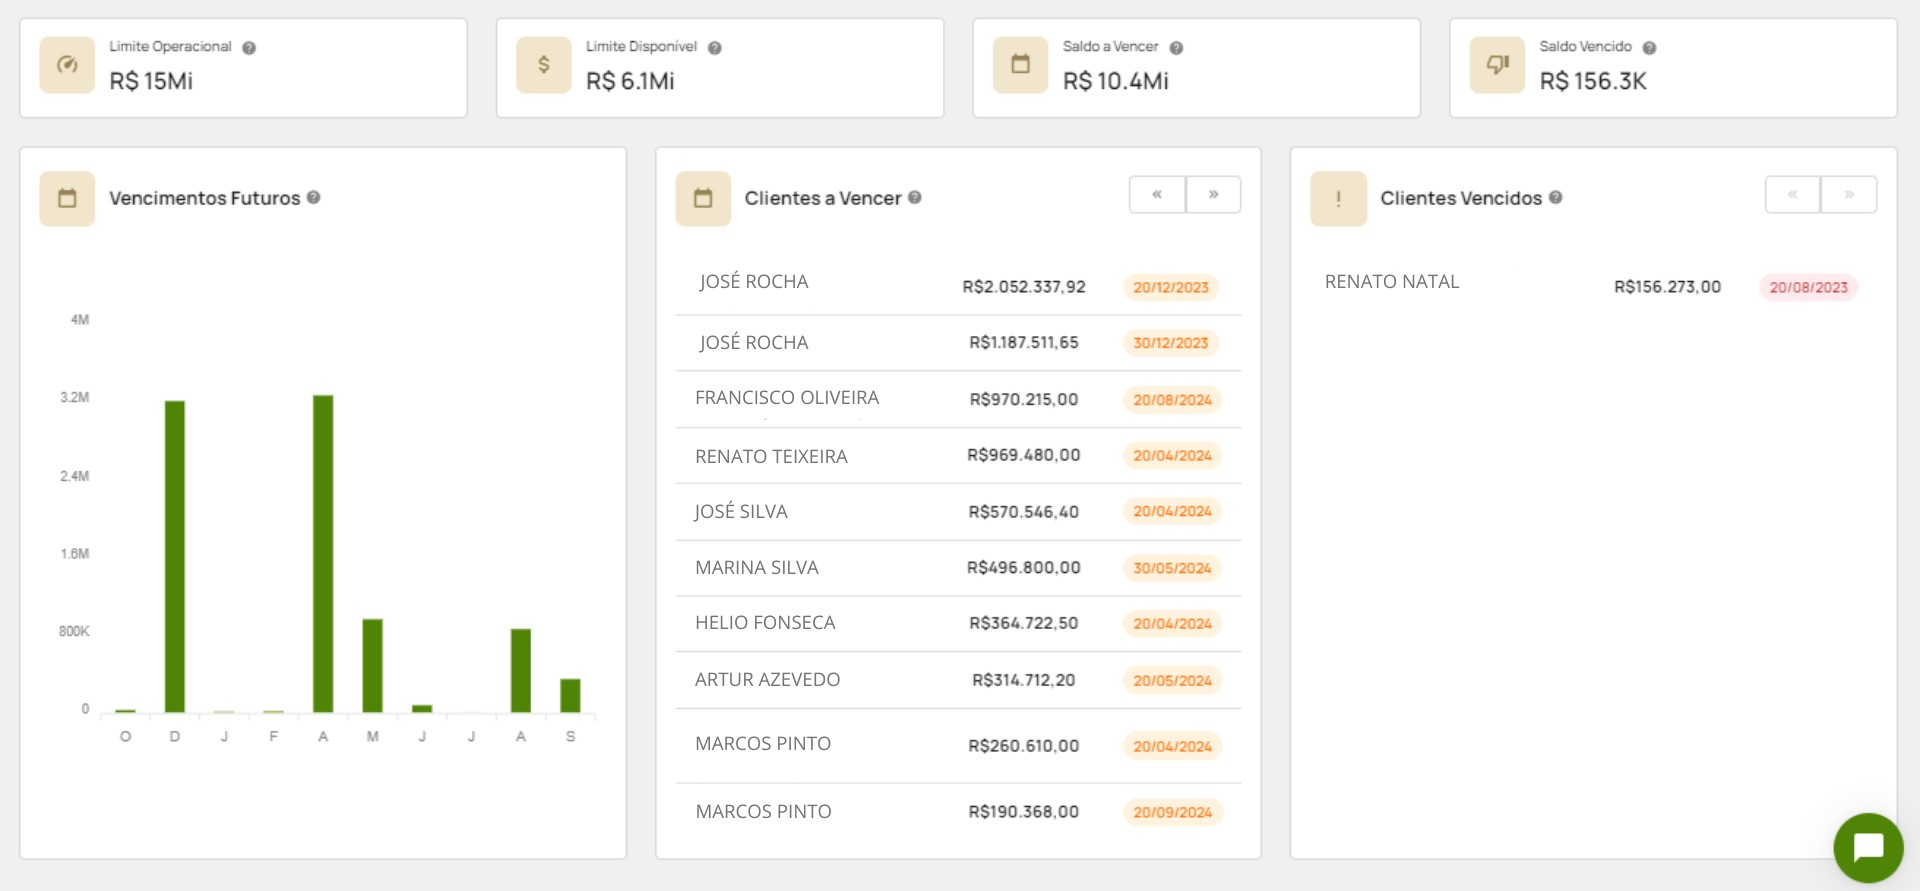
Task: Click the dollar sign icon for Limite Disponível
Action: coord(543,65)
